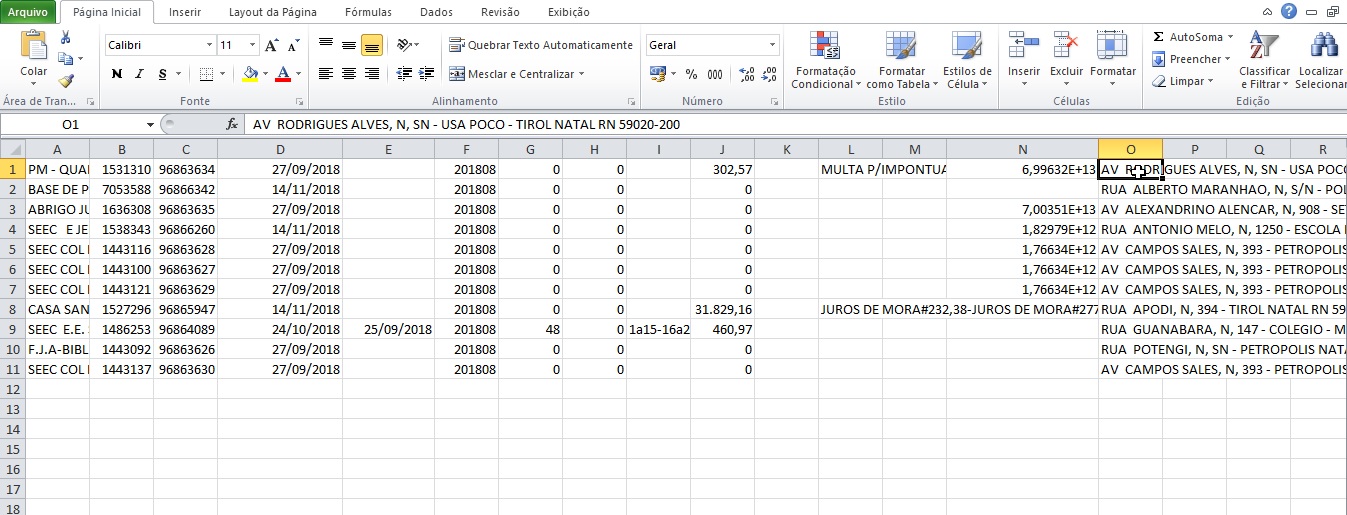Viewport: 1347px width, 515px height.
Task: Toggle bold (N) formatting
Action: (117, 74)
